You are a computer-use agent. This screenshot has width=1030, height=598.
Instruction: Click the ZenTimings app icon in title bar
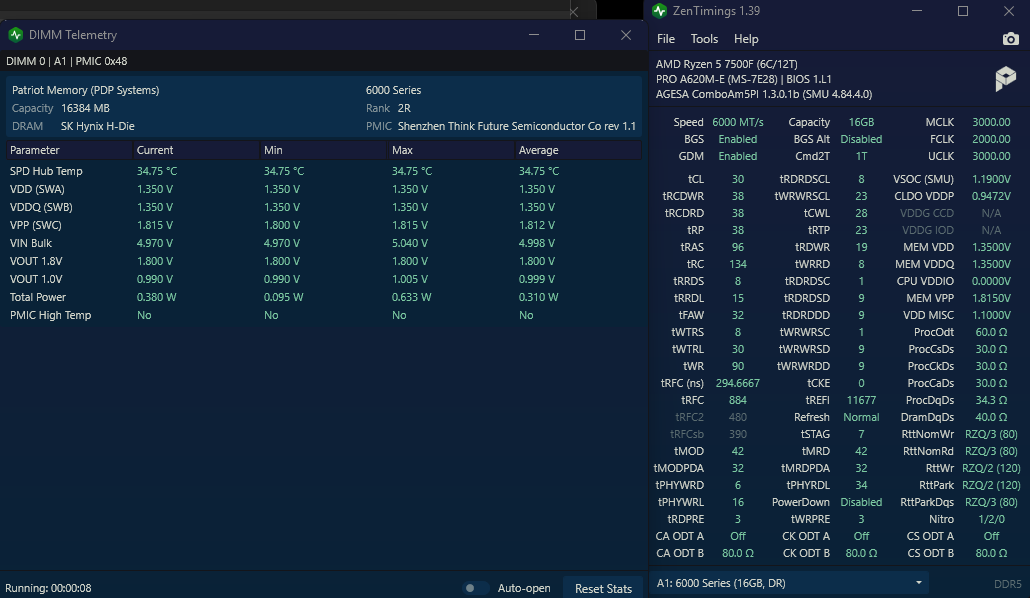tap(660, 11)
